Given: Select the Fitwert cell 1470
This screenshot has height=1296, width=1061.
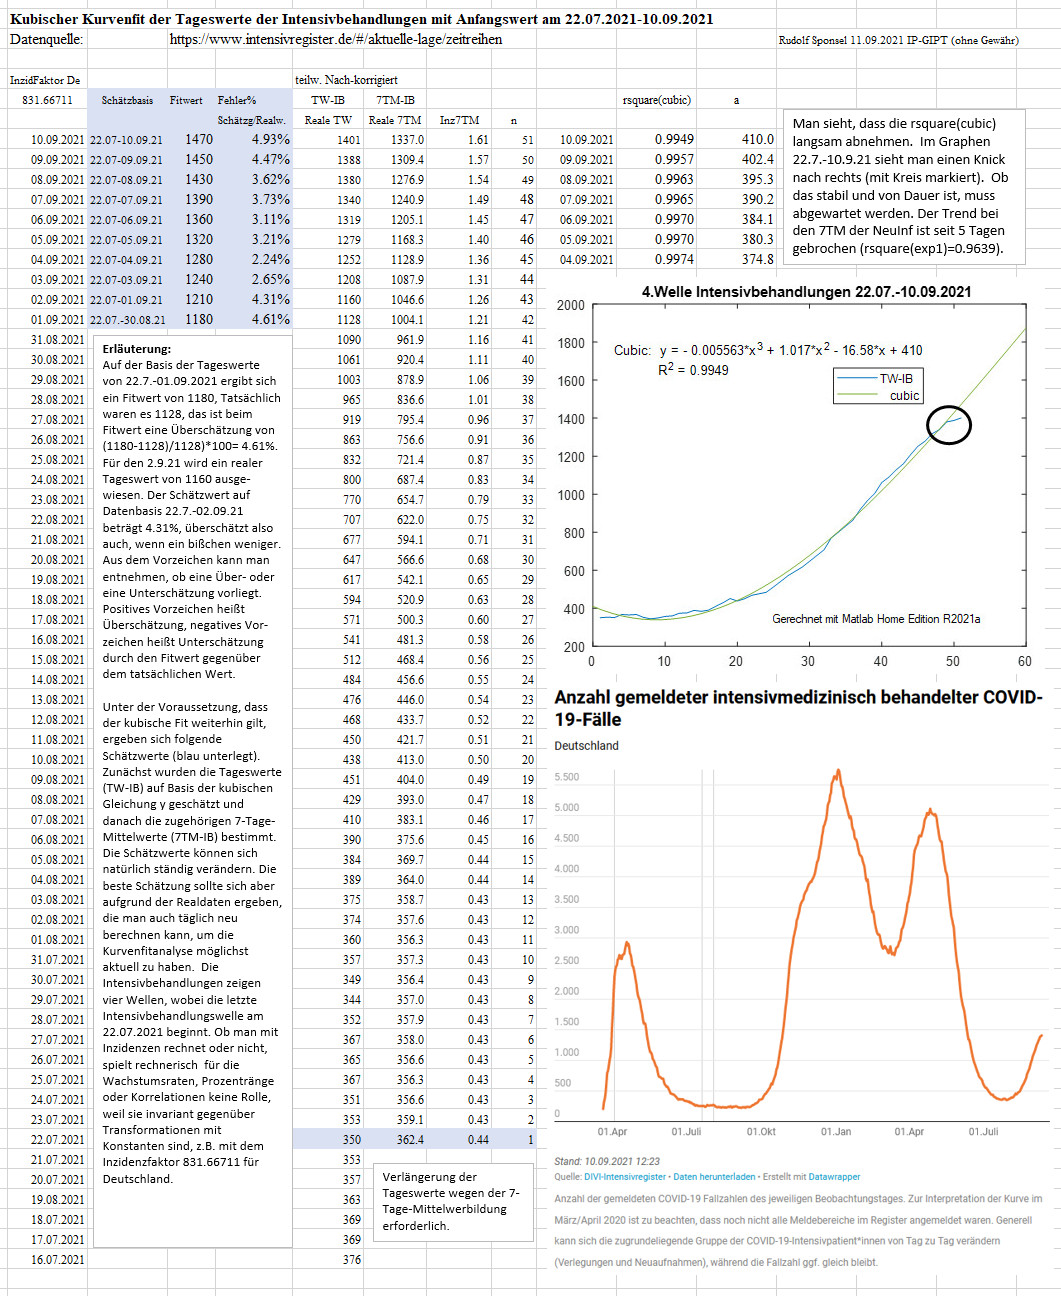Looking at the screenshot, I should click(199, 140).
